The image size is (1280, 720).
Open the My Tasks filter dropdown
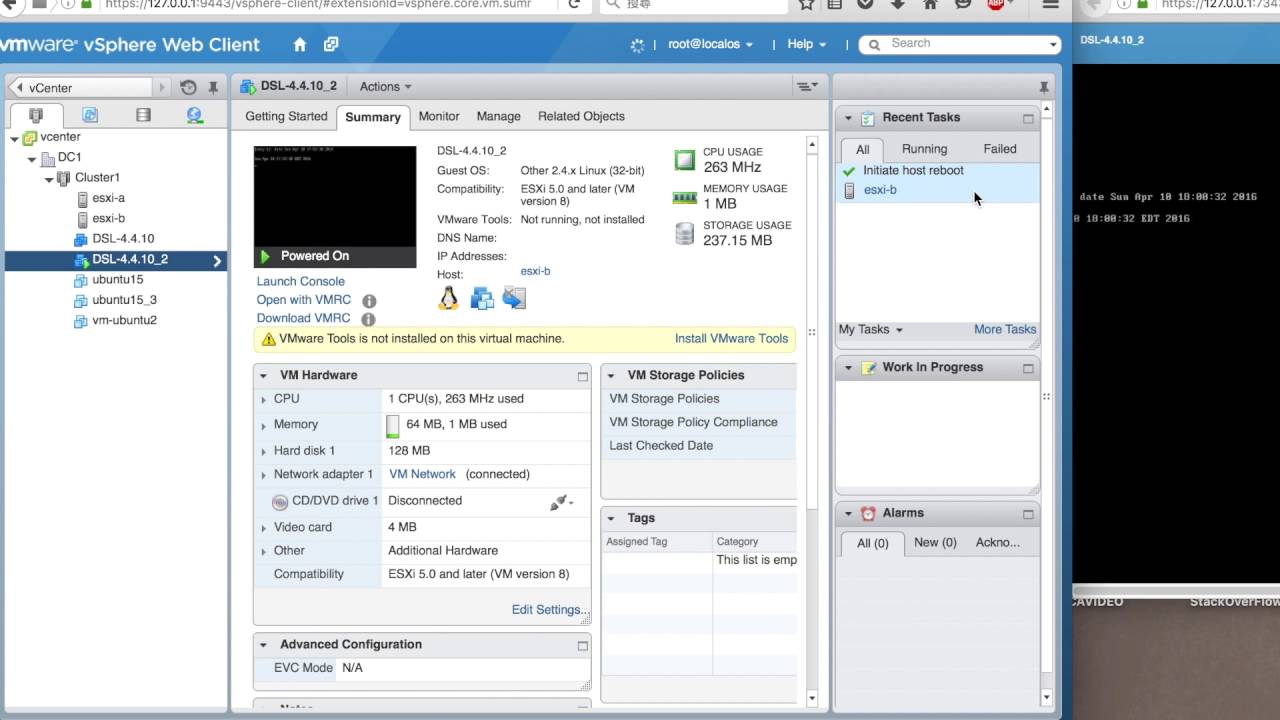pos(870,329)
